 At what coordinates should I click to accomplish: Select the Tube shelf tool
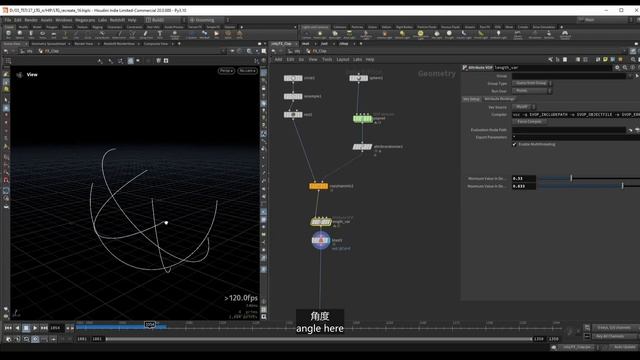coord(31,34)
